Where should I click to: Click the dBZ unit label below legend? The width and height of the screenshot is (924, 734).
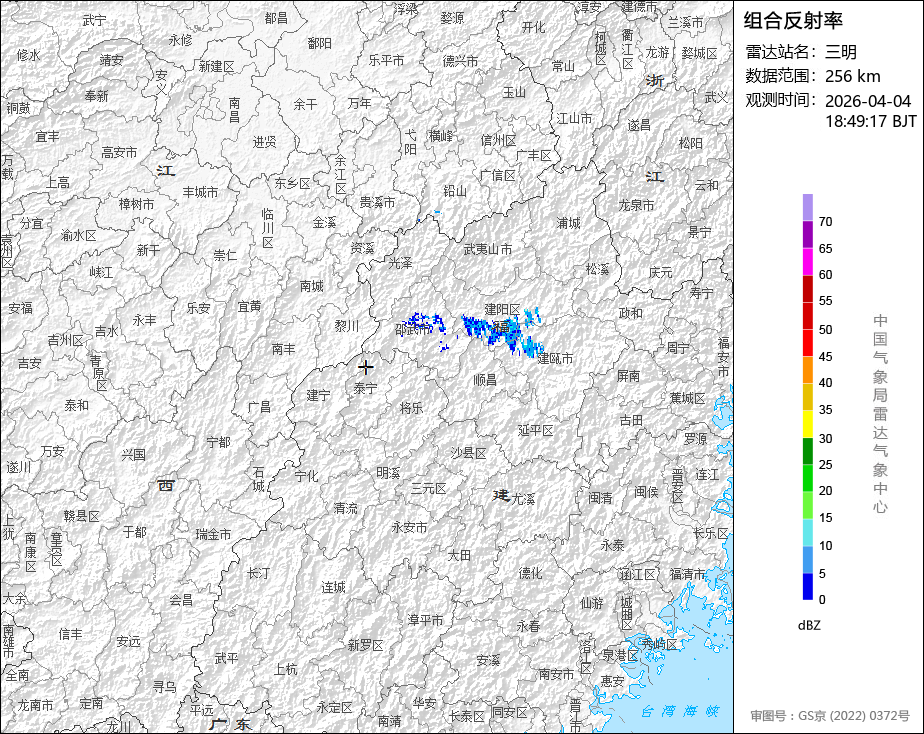809,625
